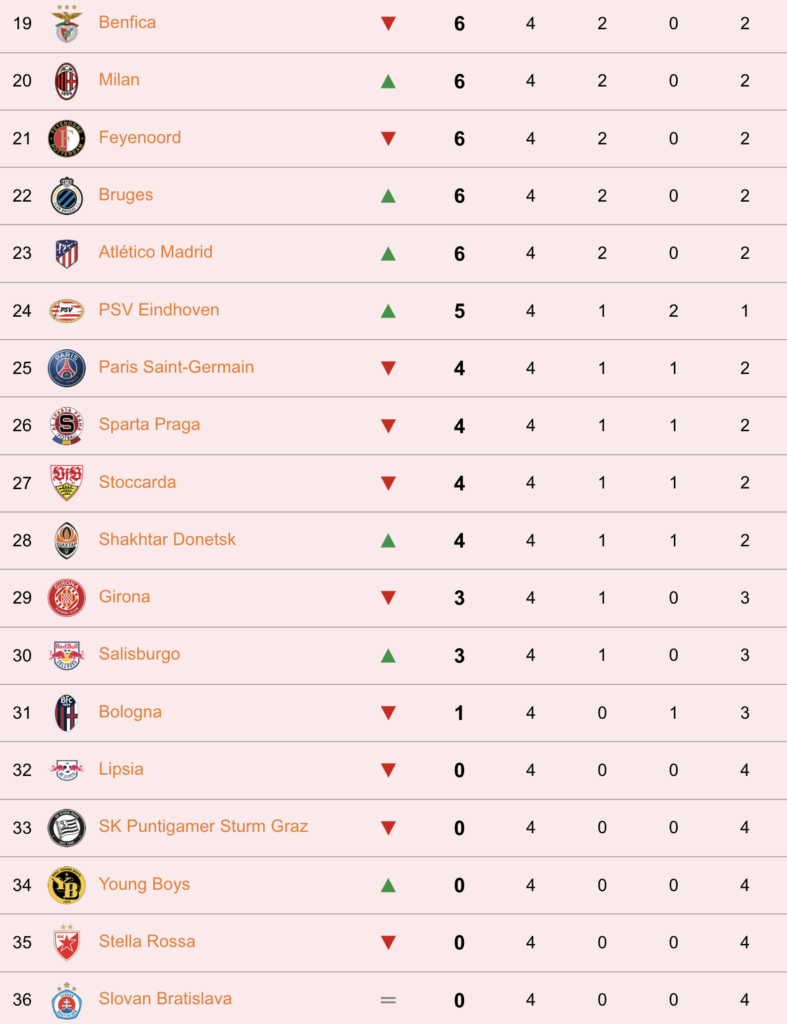The image size is (787, 1024).
Task: Open the Salisburgo team link
Action: (x=139, y=654)
